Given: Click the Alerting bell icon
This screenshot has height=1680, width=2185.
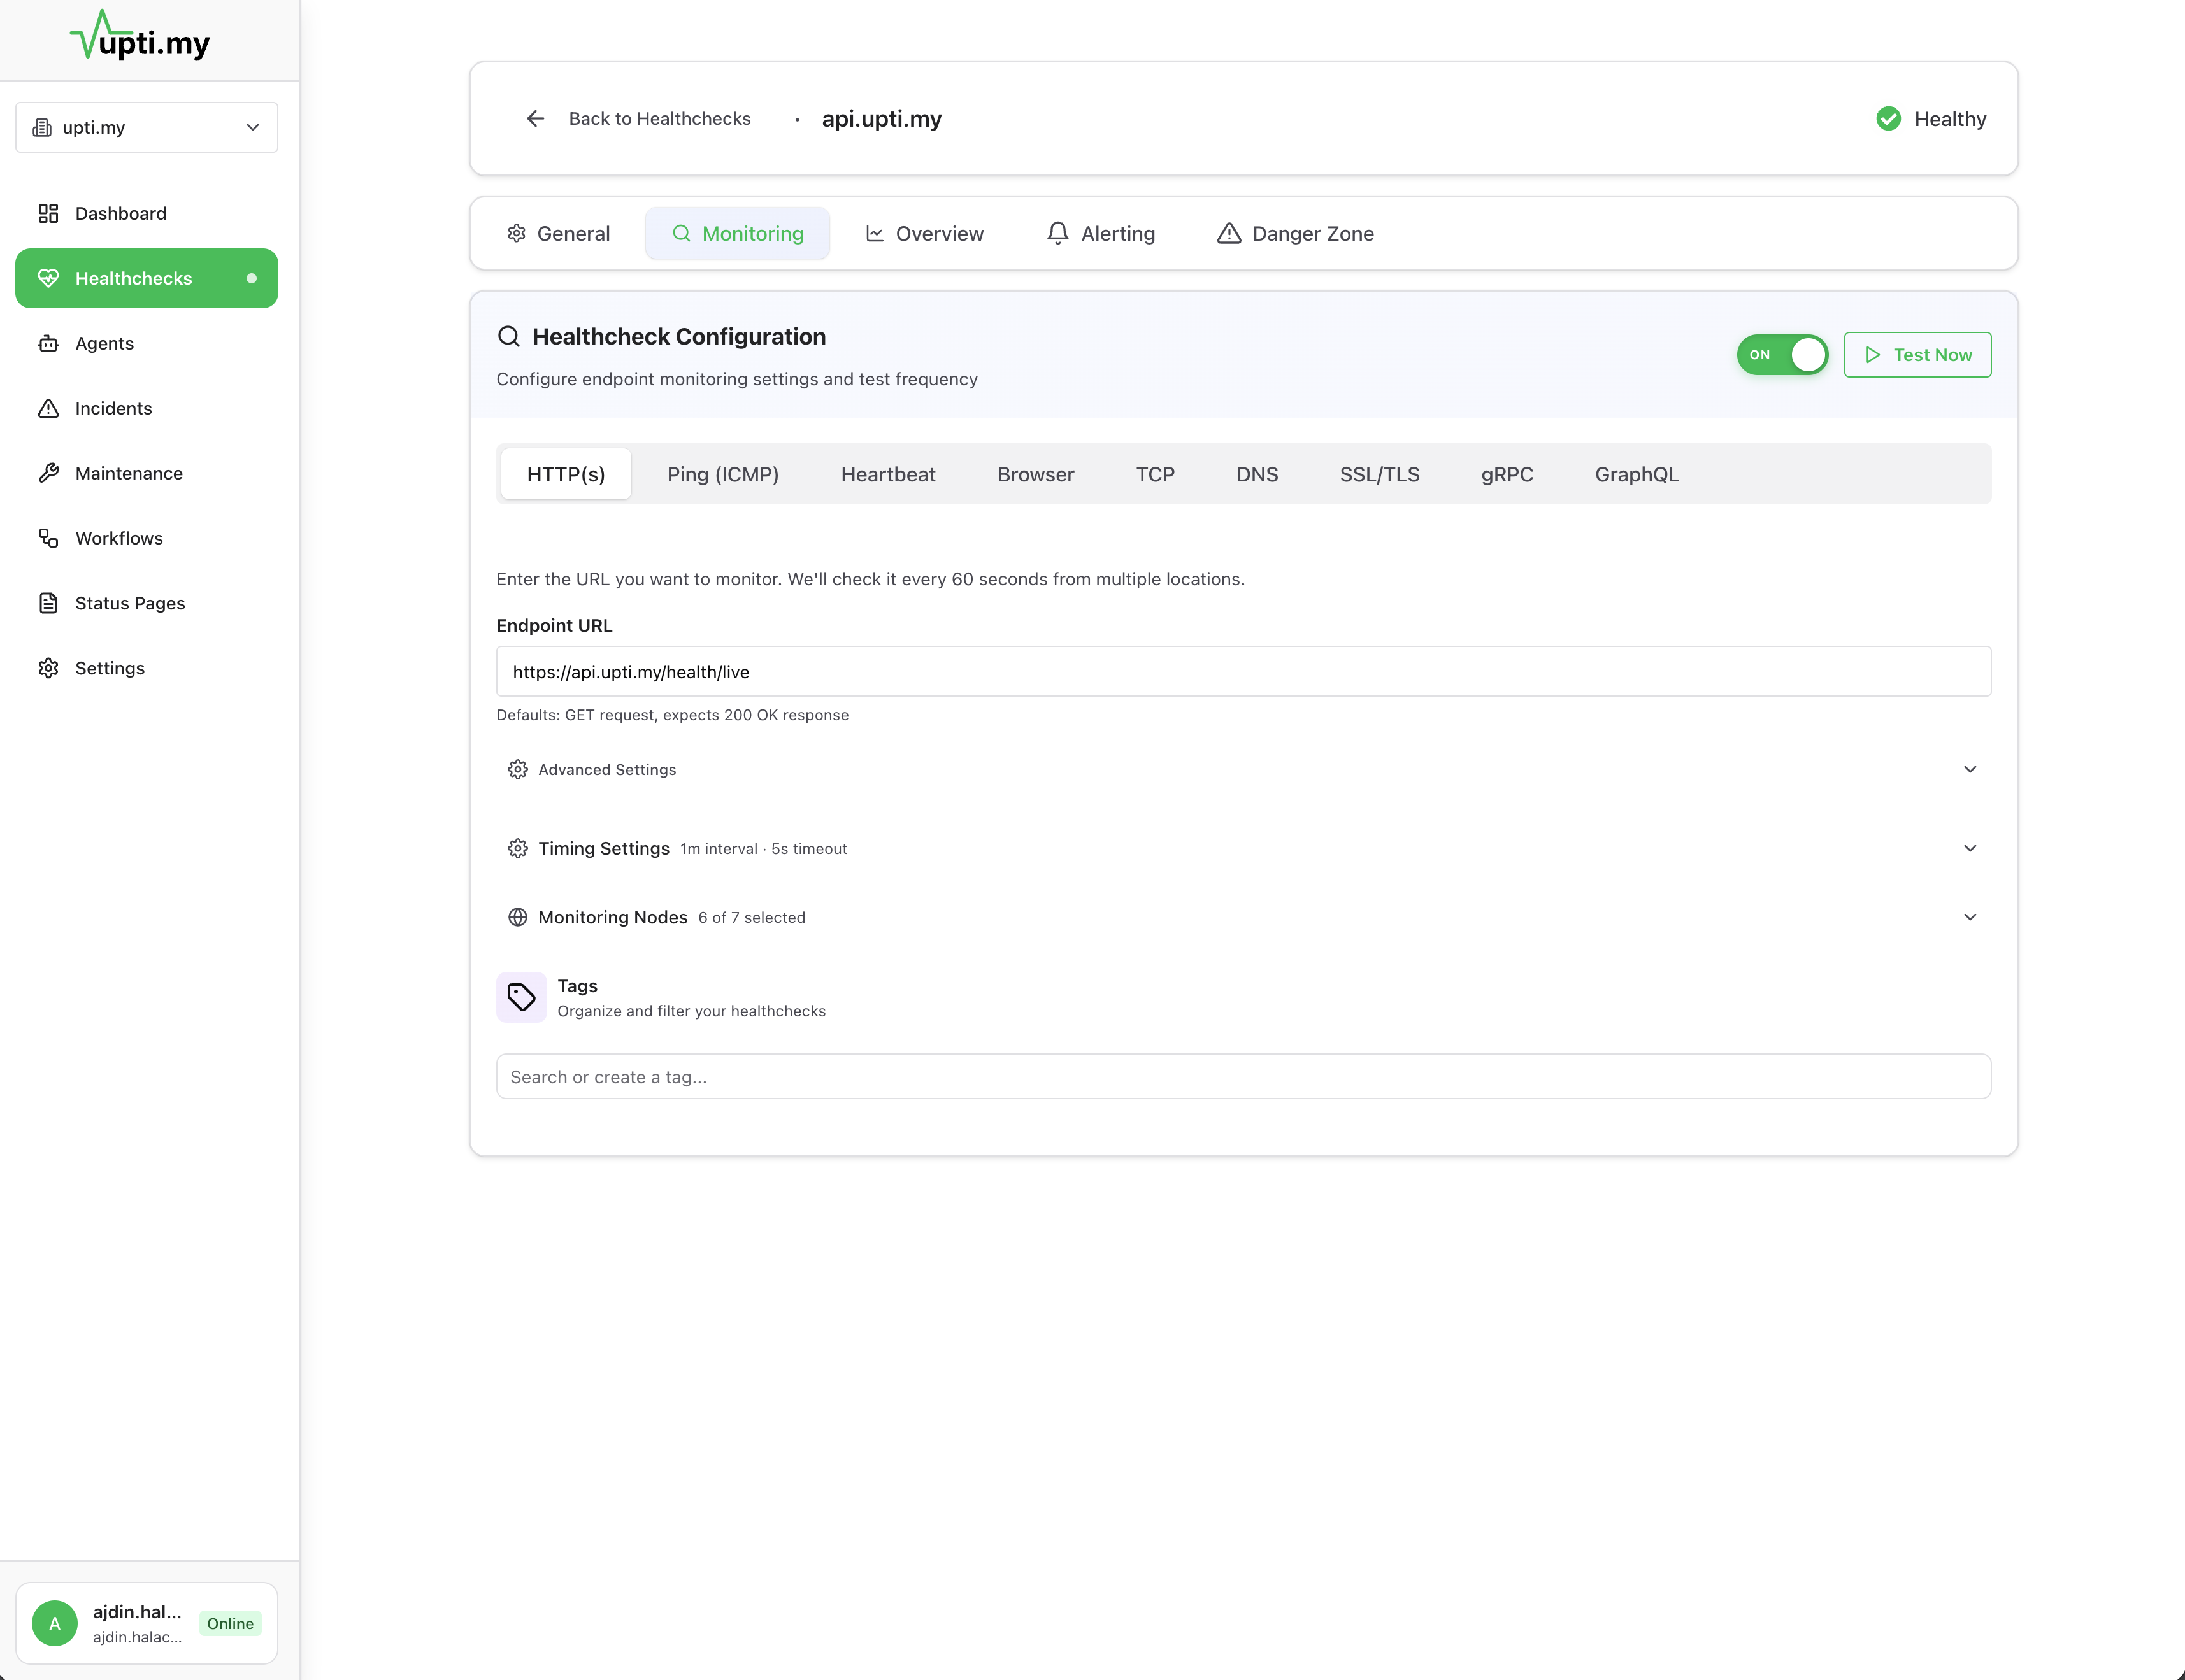Looking at the screenshot, I should coord(1057,233).
